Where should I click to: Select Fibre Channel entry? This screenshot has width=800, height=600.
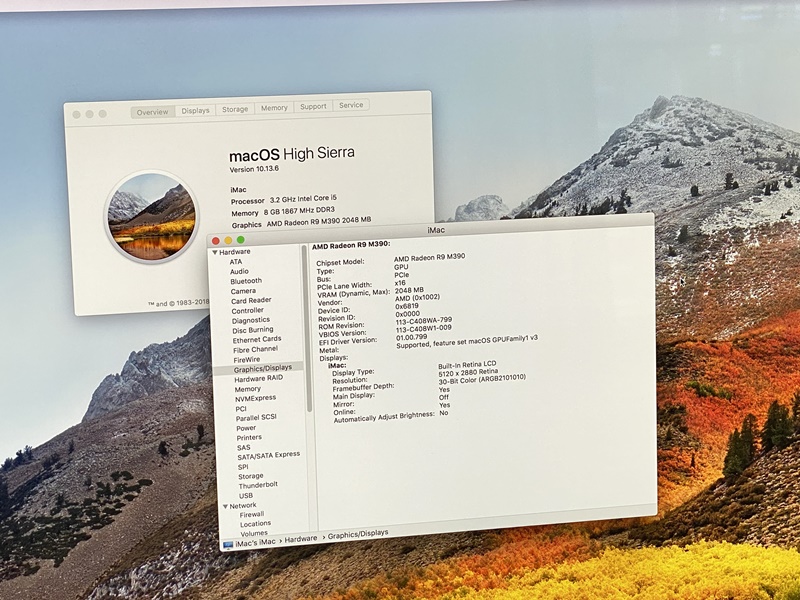click(x=255, y=349)
